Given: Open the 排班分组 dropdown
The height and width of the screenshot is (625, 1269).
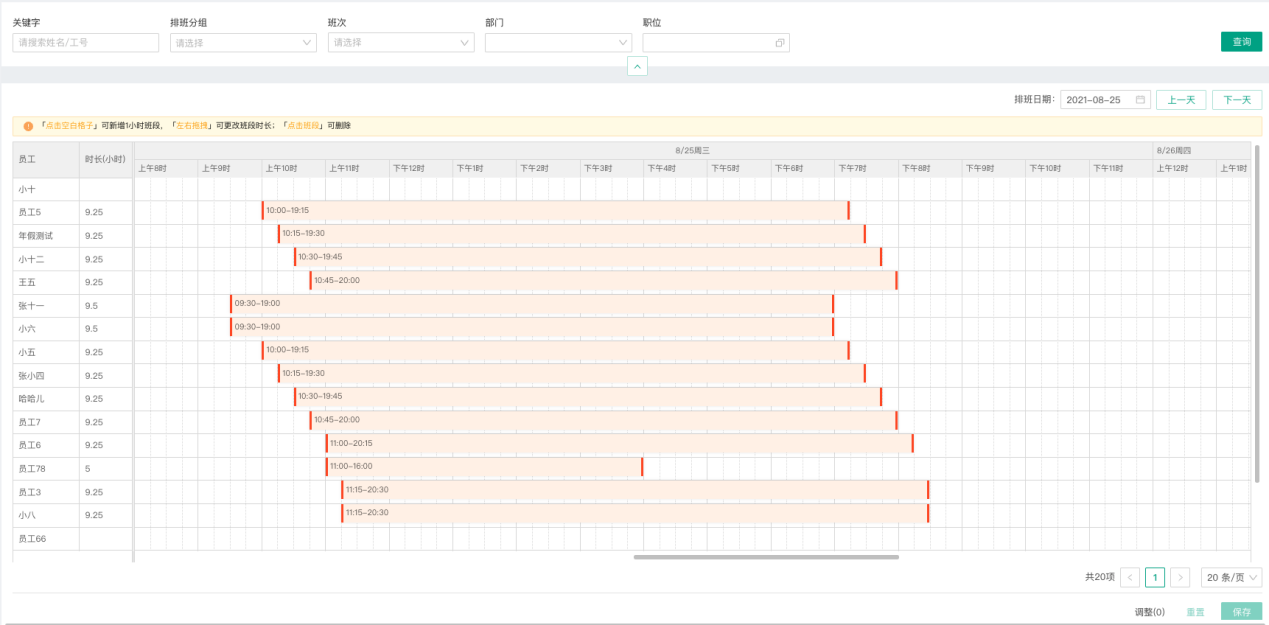Looking at the screenshot, I should click(243, 43).
